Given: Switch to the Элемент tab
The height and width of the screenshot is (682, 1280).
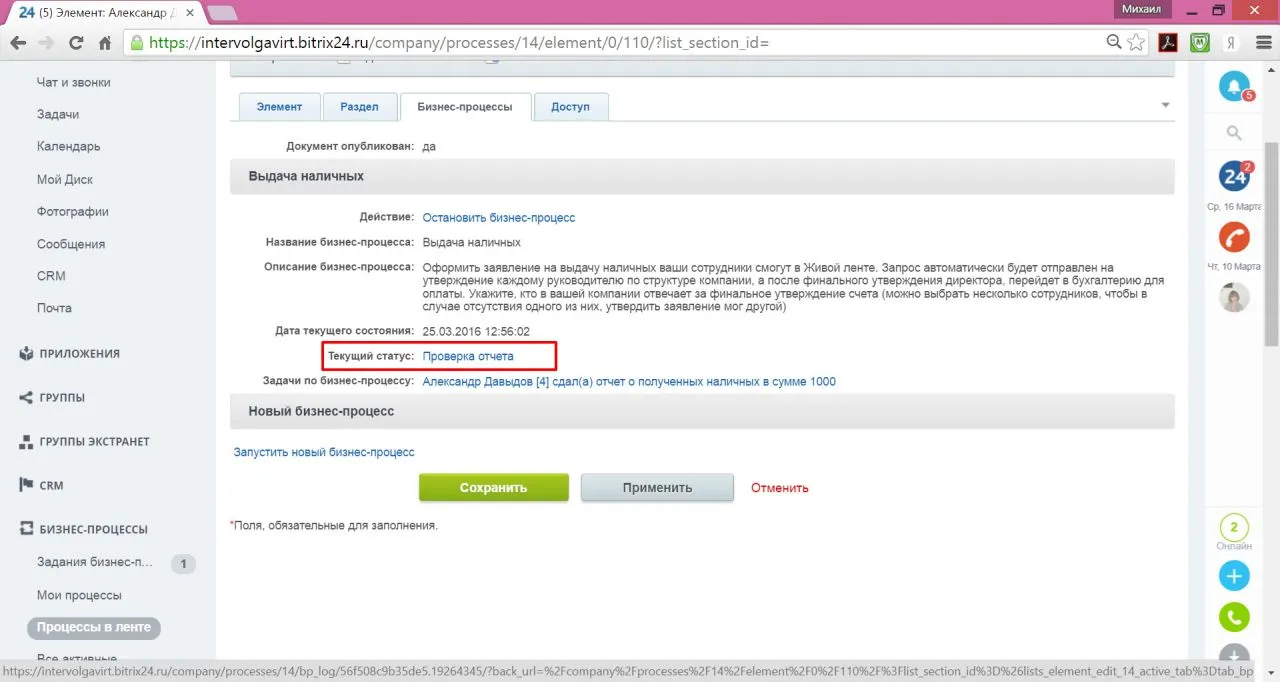Looking at the screenshot, I should click(280, 107).
